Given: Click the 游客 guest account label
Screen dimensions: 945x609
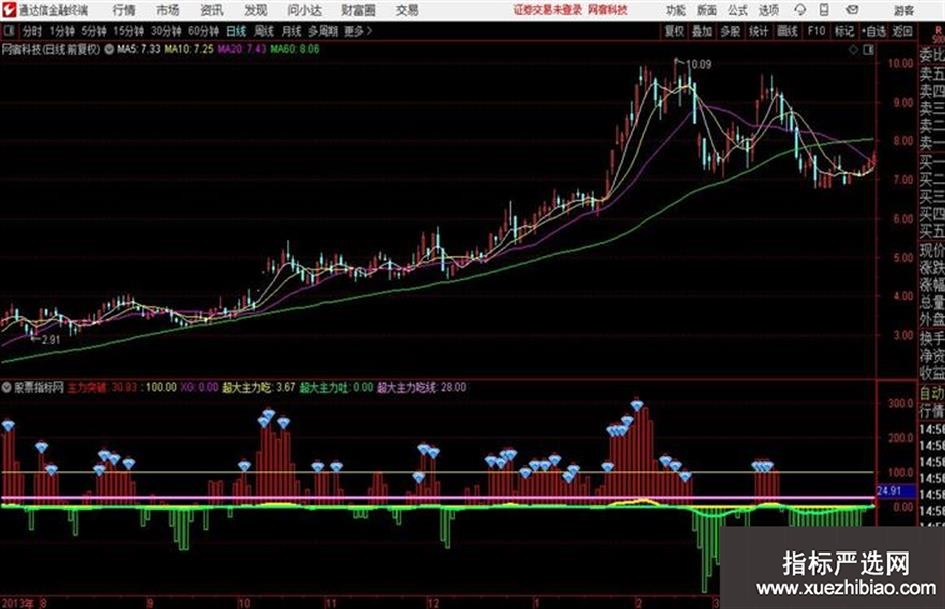Looking at the screenshot, I should (x=903, y=10).
